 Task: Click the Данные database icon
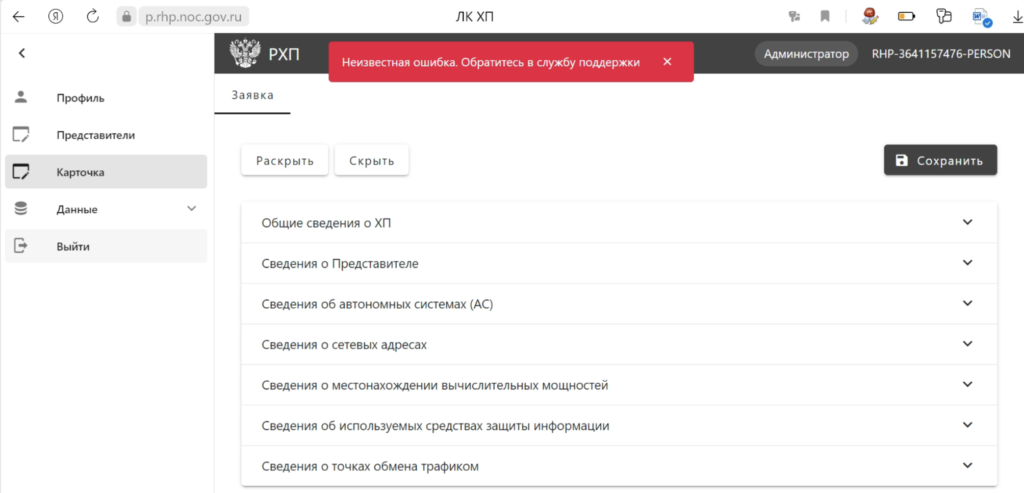coord(21,209)
